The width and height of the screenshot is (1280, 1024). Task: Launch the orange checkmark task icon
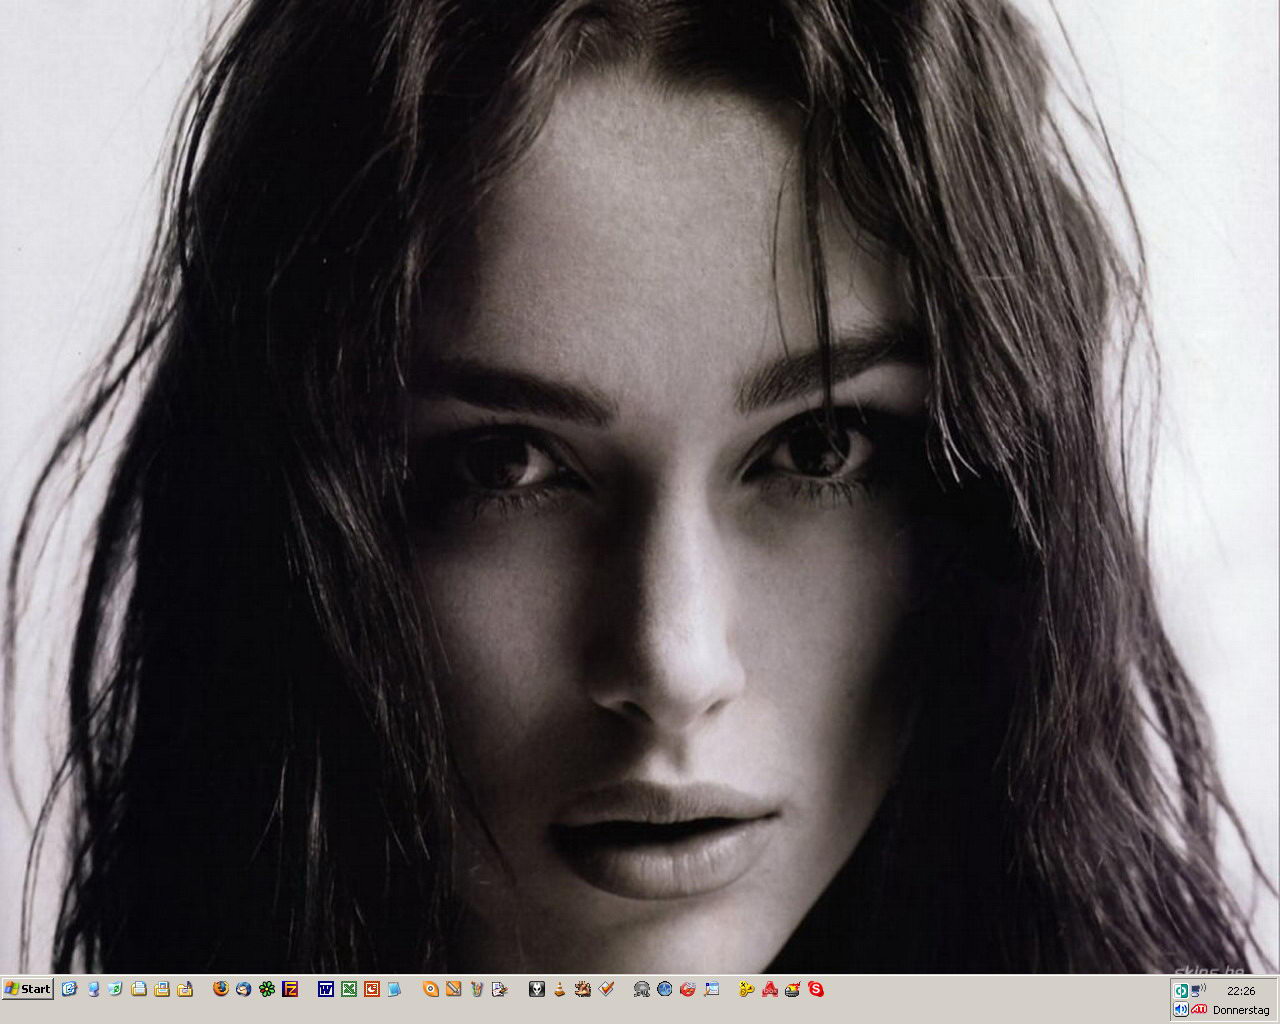pos(606,989)
